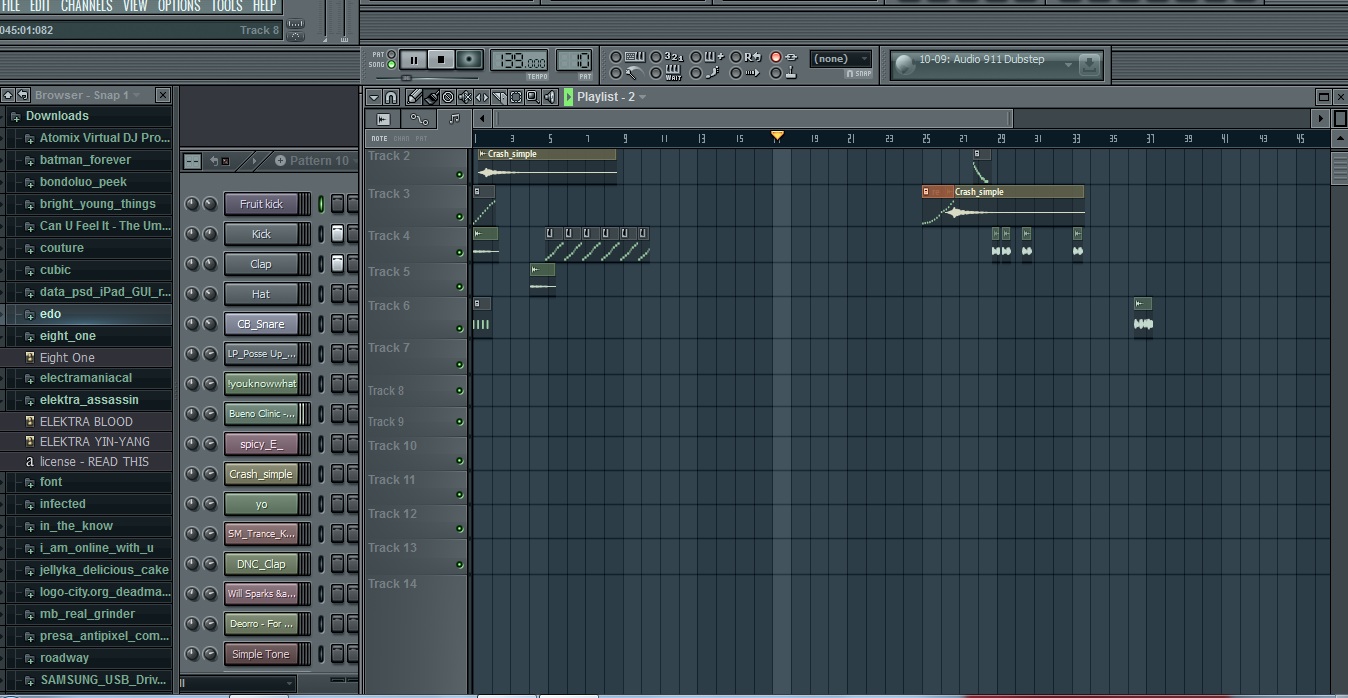Select the slip tool in Playlist toolbar
1348x698 pixels.
tap(482, 97)
